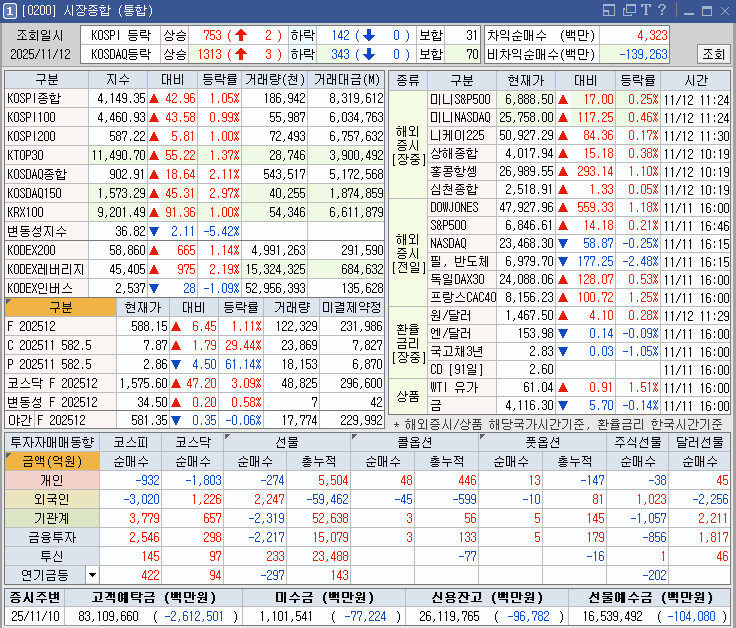Screen dimensions: 736x628
Task: Click the KOSPI 상승 red up arrow
Action: 241,35
